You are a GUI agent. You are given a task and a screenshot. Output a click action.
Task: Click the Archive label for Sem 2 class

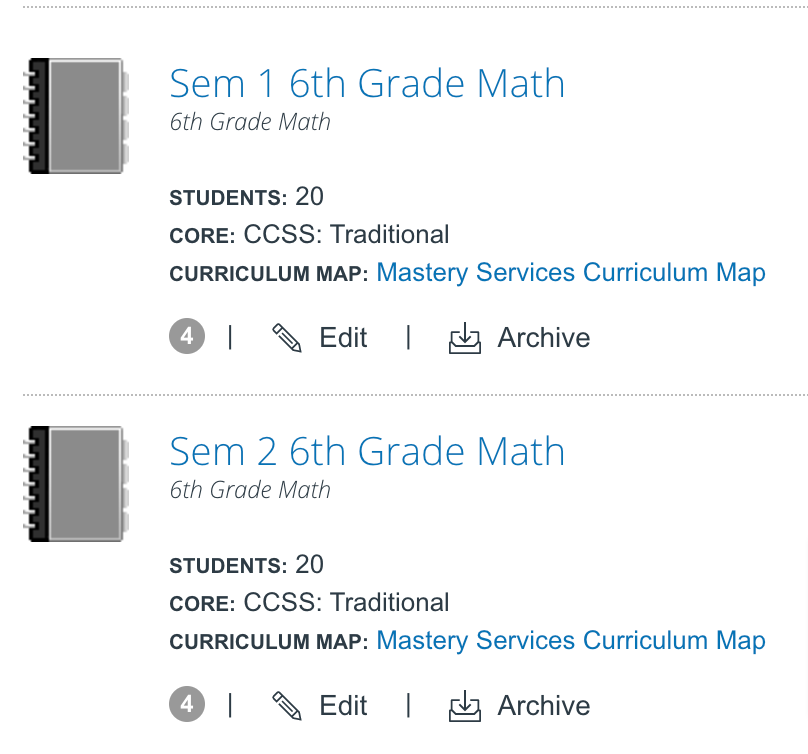click(x=543, y=706)
